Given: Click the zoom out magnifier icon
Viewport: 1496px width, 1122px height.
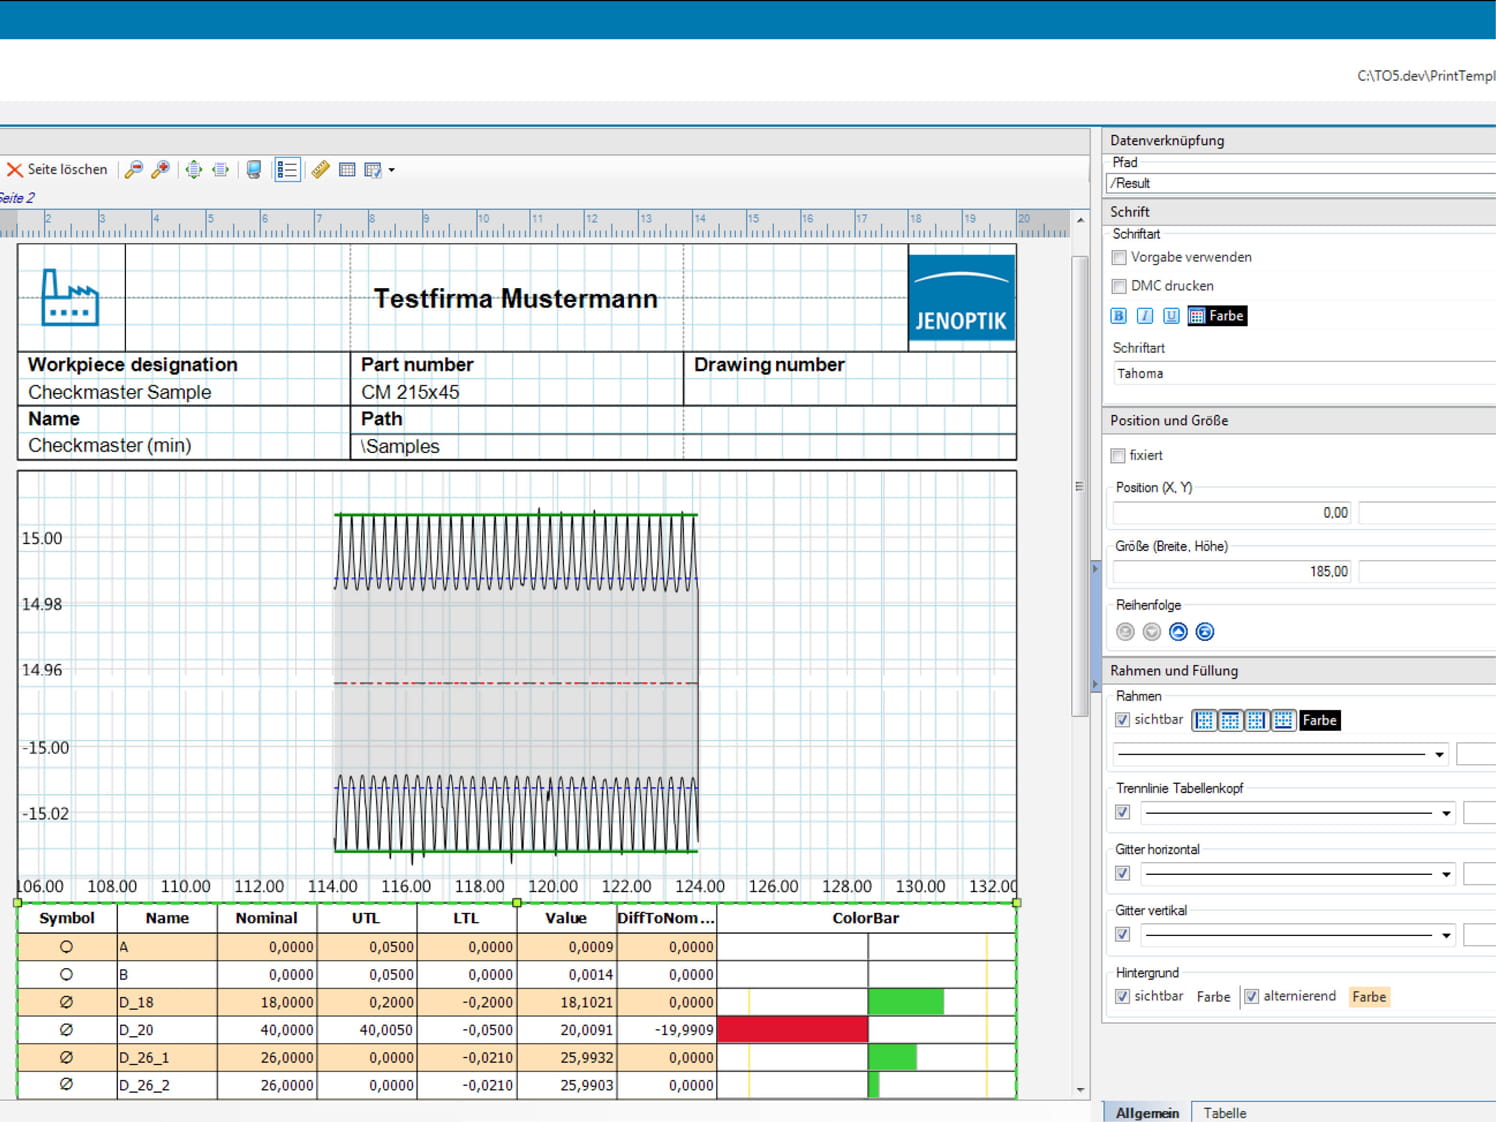Looking at the screenshot, I should tap(133, 170).
